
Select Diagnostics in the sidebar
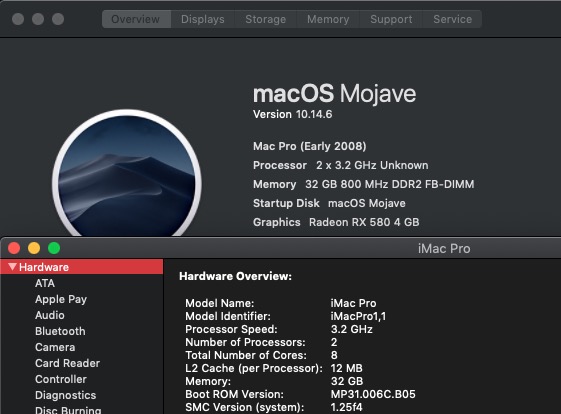[65, 395]
